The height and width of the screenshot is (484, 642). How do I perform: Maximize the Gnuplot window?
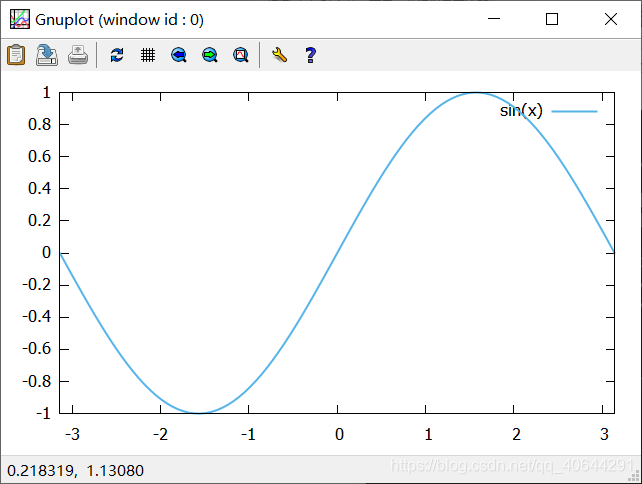[x=552, y=19]
